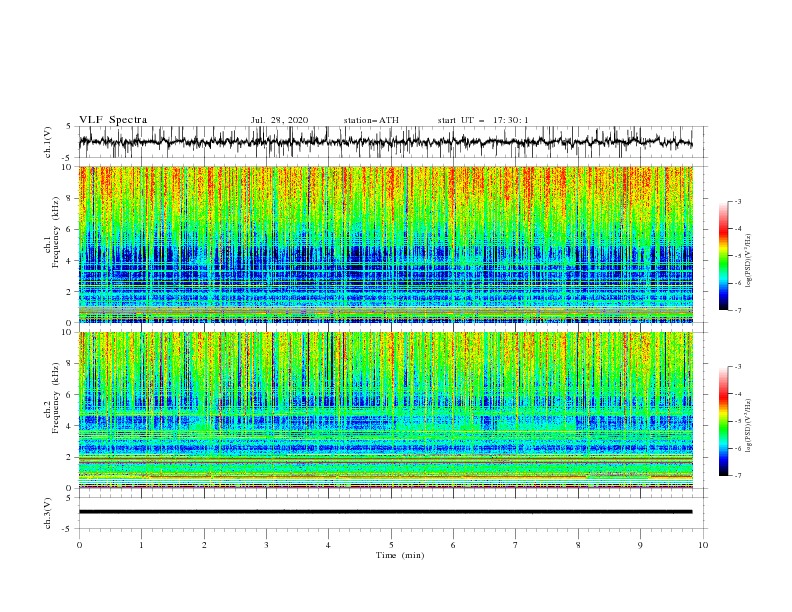
Task: Click the upper colorbar 'log(PSD)(V²/Hz)' label
Action: [x=749, y=261]
